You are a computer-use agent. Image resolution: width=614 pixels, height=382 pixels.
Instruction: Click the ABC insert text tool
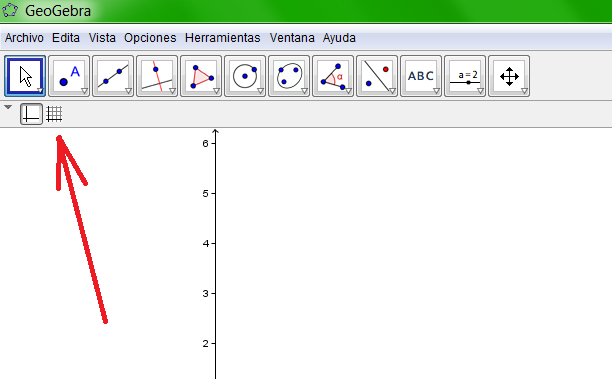[x=421, y=76]
